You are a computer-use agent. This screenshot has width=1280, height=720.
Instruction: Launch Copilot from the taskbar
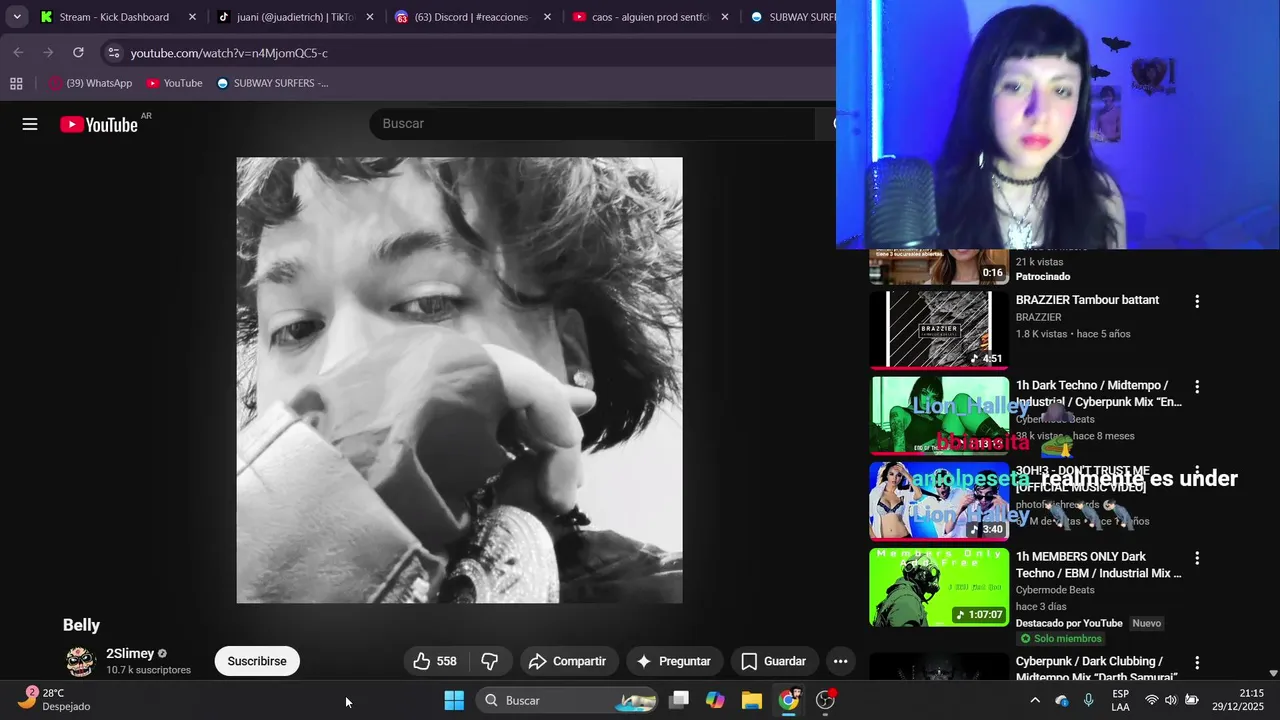pos(715,700)
